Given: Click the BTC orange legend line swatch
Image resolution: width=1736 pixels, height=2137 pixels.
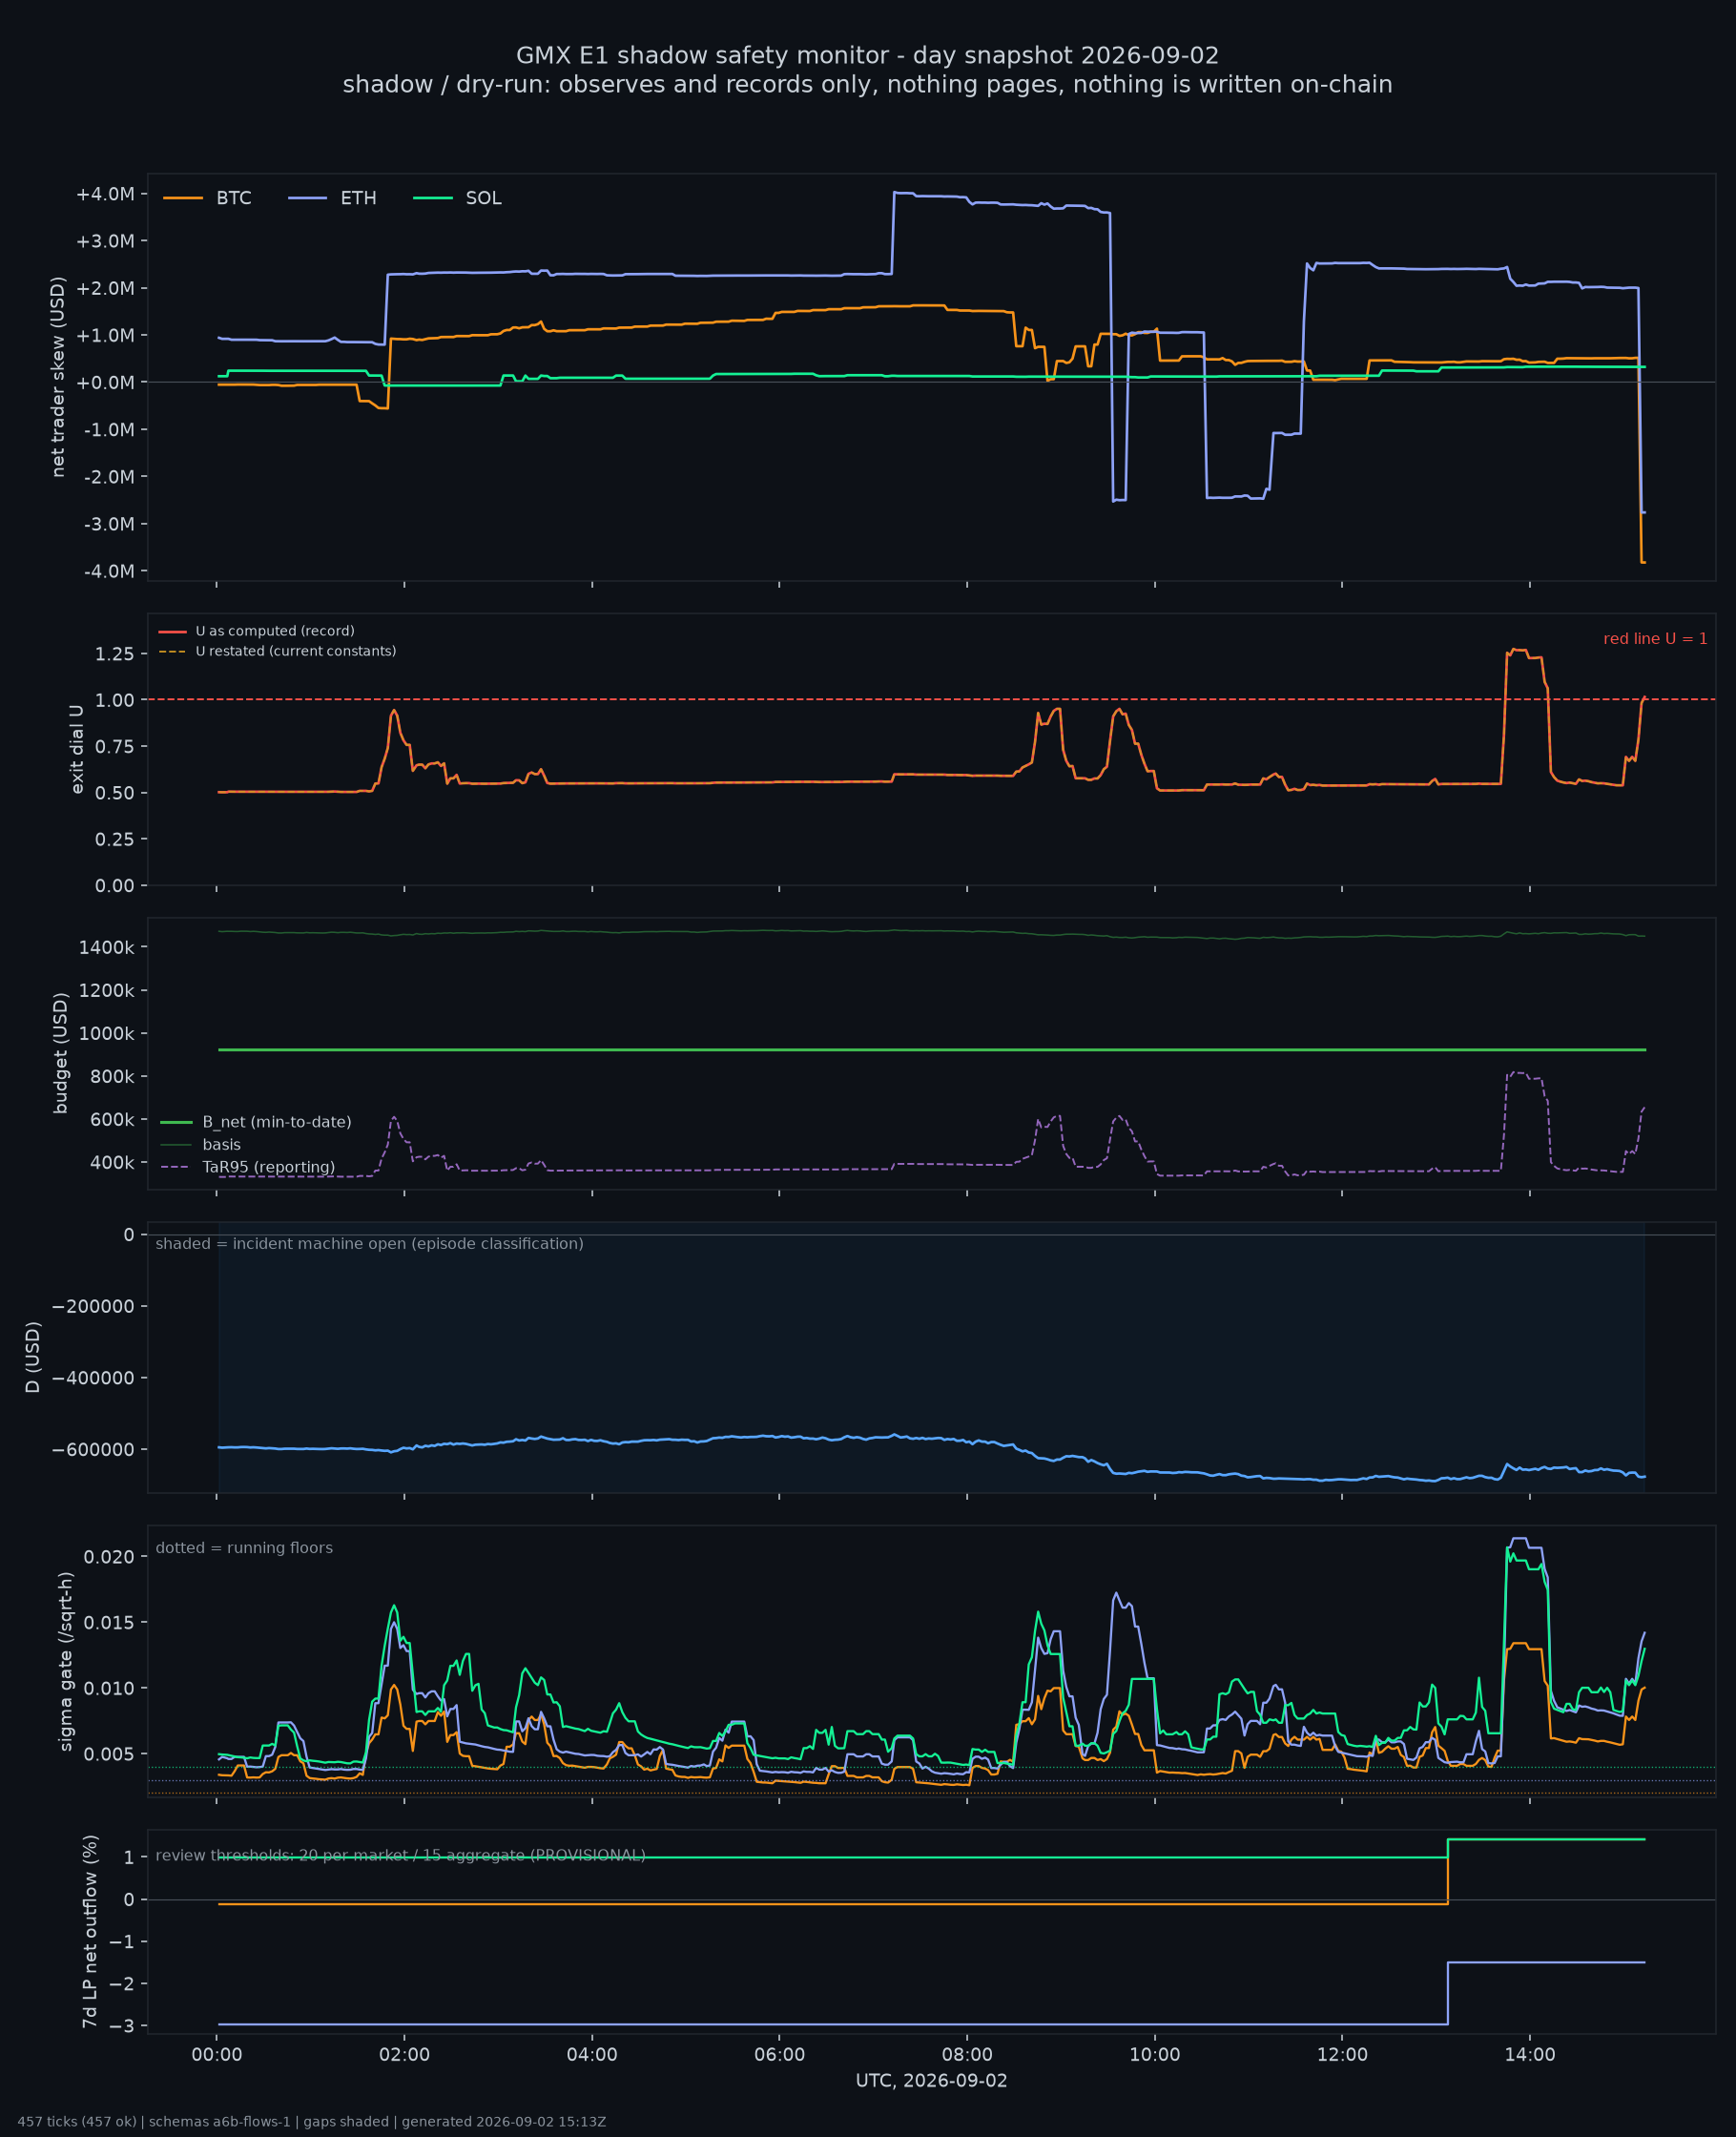Looking at the screenshot, I should (183, 198).
